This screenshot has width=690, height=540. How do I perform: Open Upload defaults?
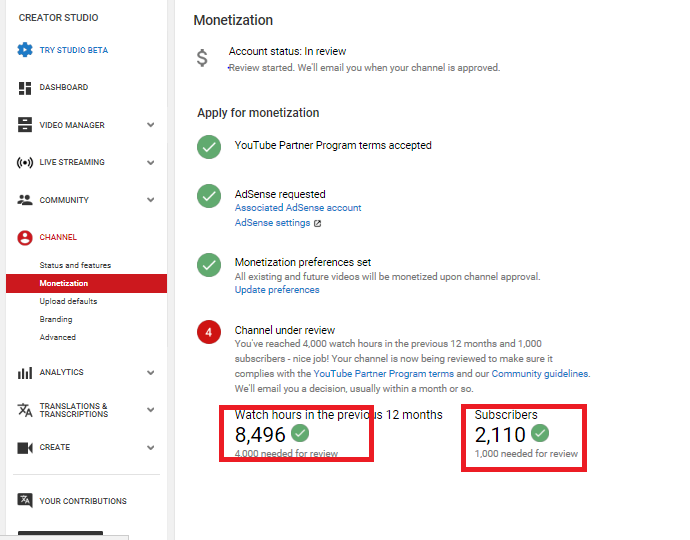tap(68, 301)
